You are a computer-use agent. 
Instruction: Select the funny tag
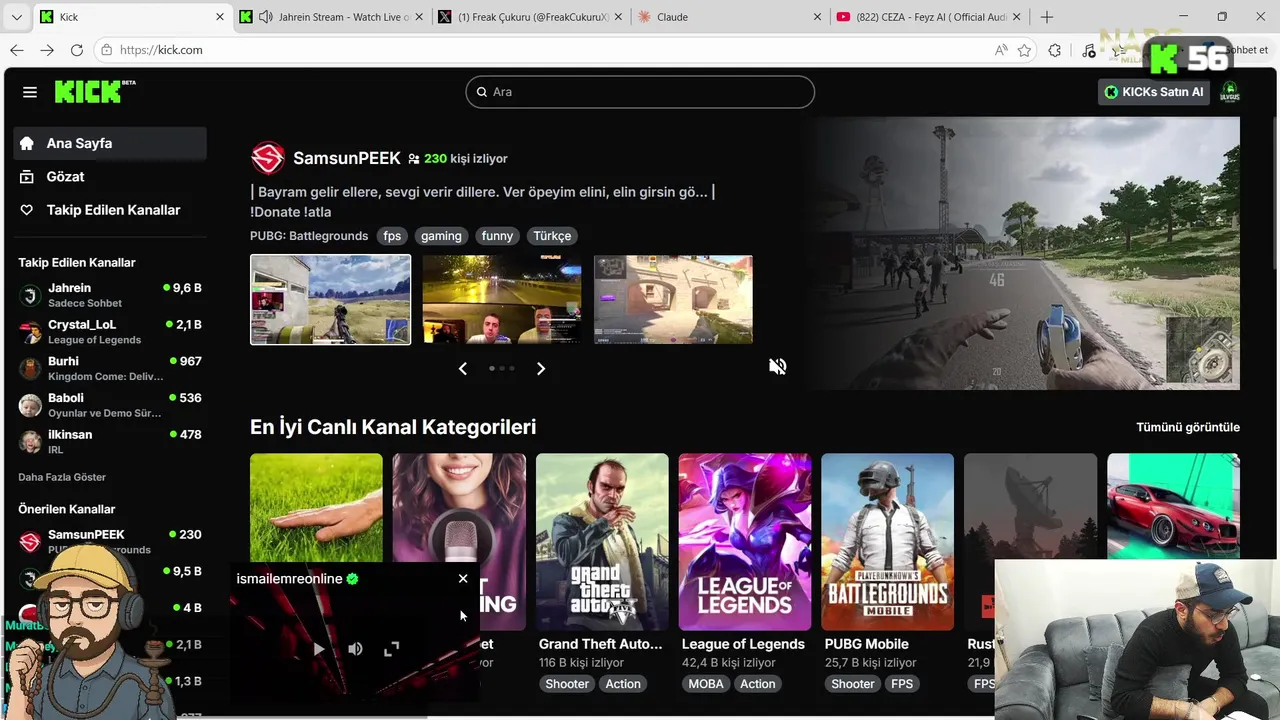click(x=497, y=236)
